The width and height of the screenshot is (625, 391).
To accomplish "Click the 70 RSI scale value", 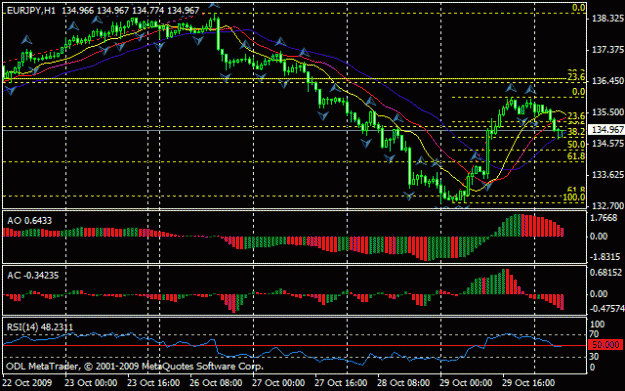I will pyautogui.click(x=594, y=334).
